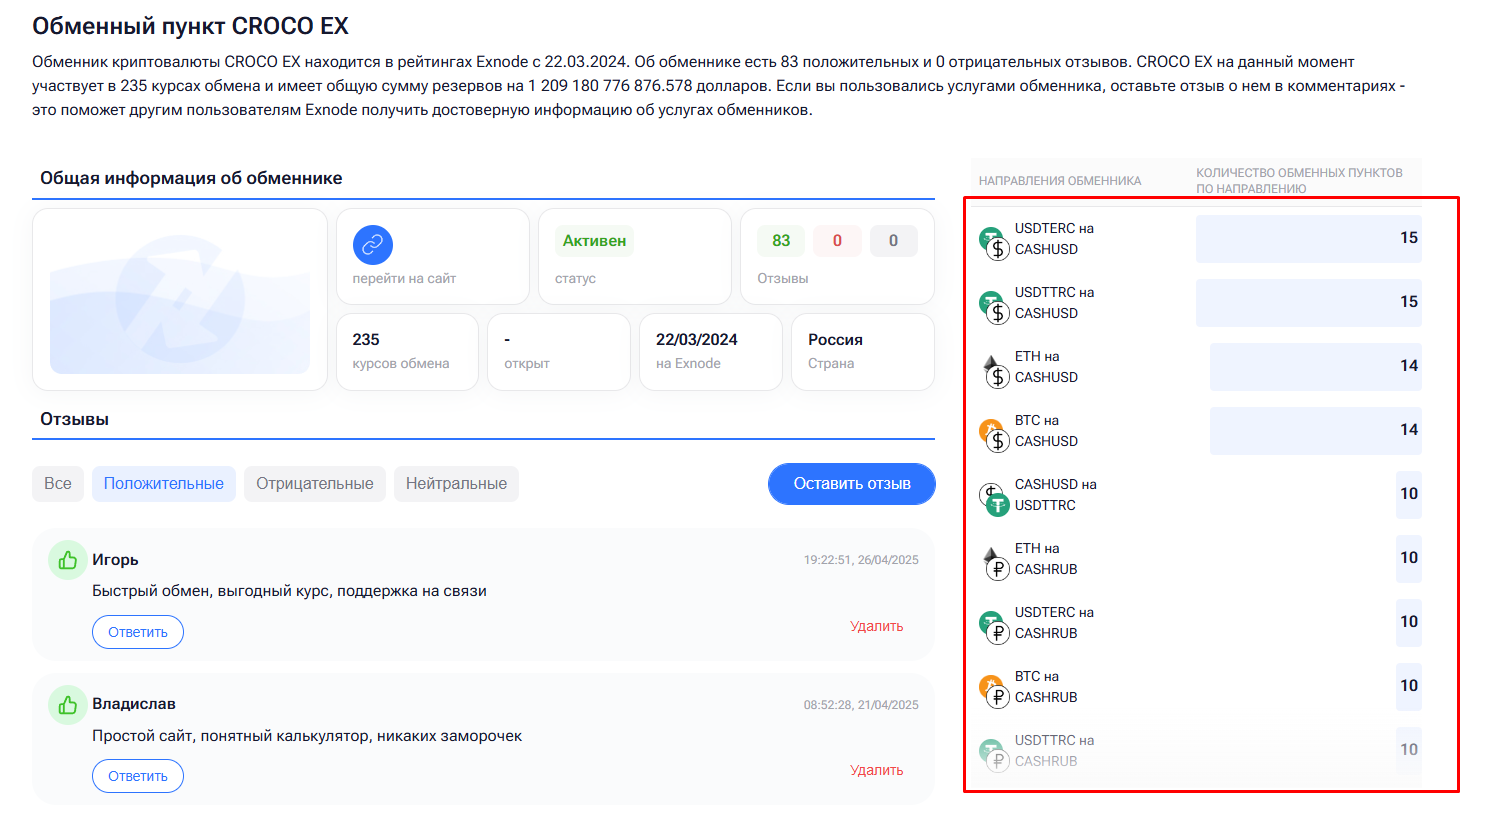1507x813 pixels.
Task: Switch to the Положительные reviews tab
Action: (164, 484)
